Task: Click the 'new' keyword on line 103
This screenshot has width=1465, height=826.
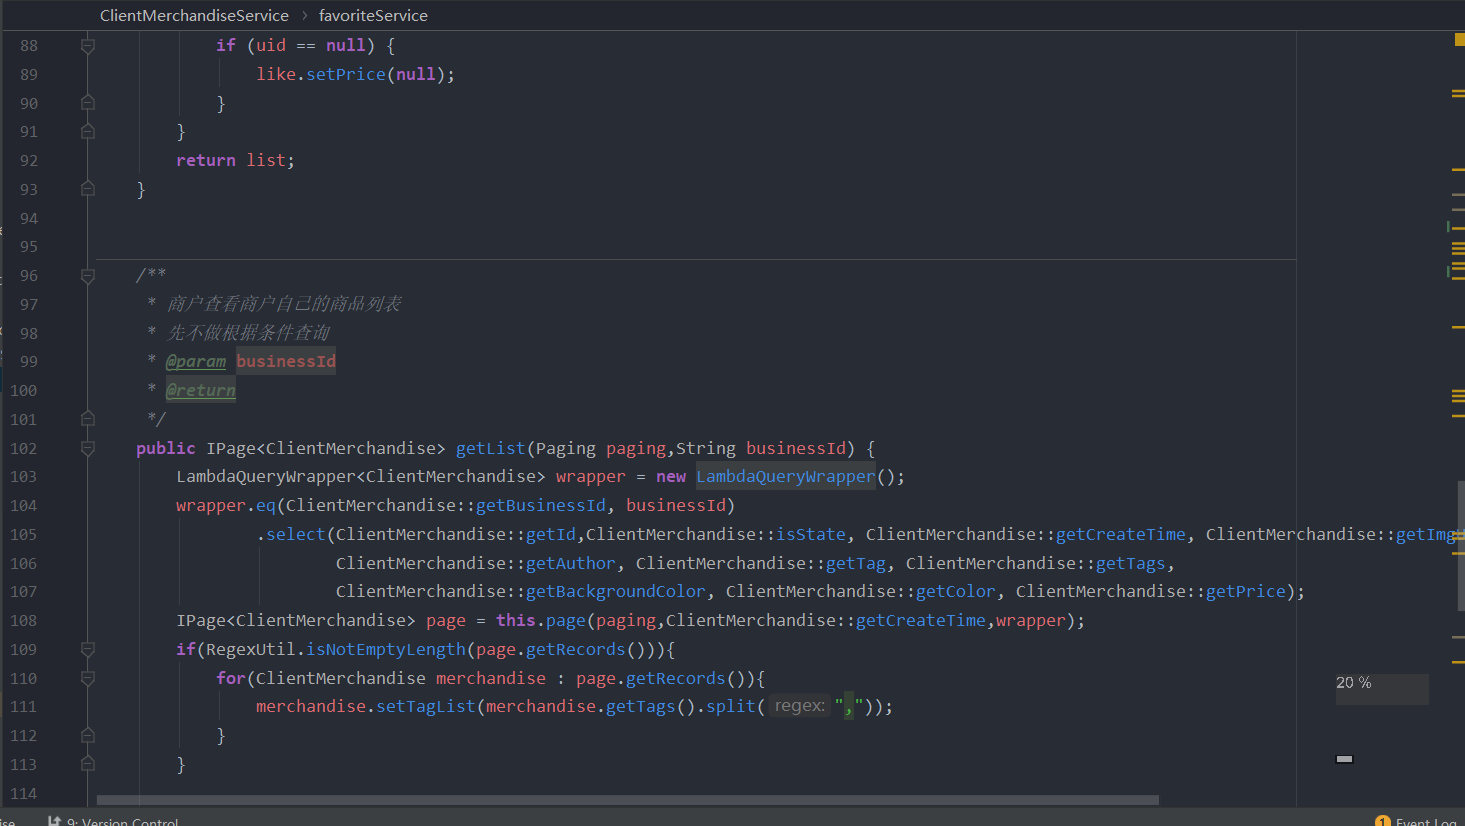Action: pos(671,476)
